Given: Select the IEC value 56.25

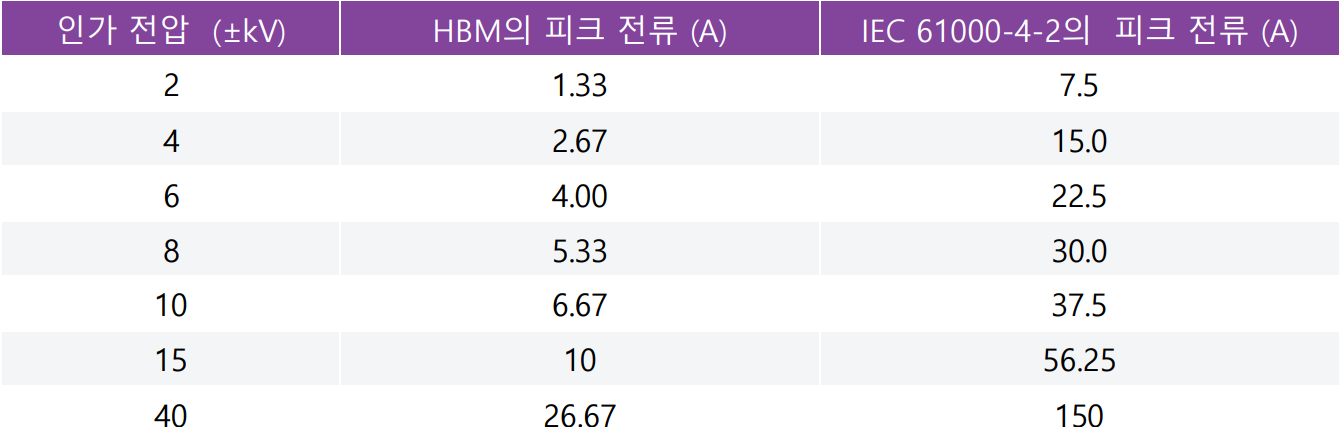Looking at the screenshot, I should click(x=1080, y=360).
